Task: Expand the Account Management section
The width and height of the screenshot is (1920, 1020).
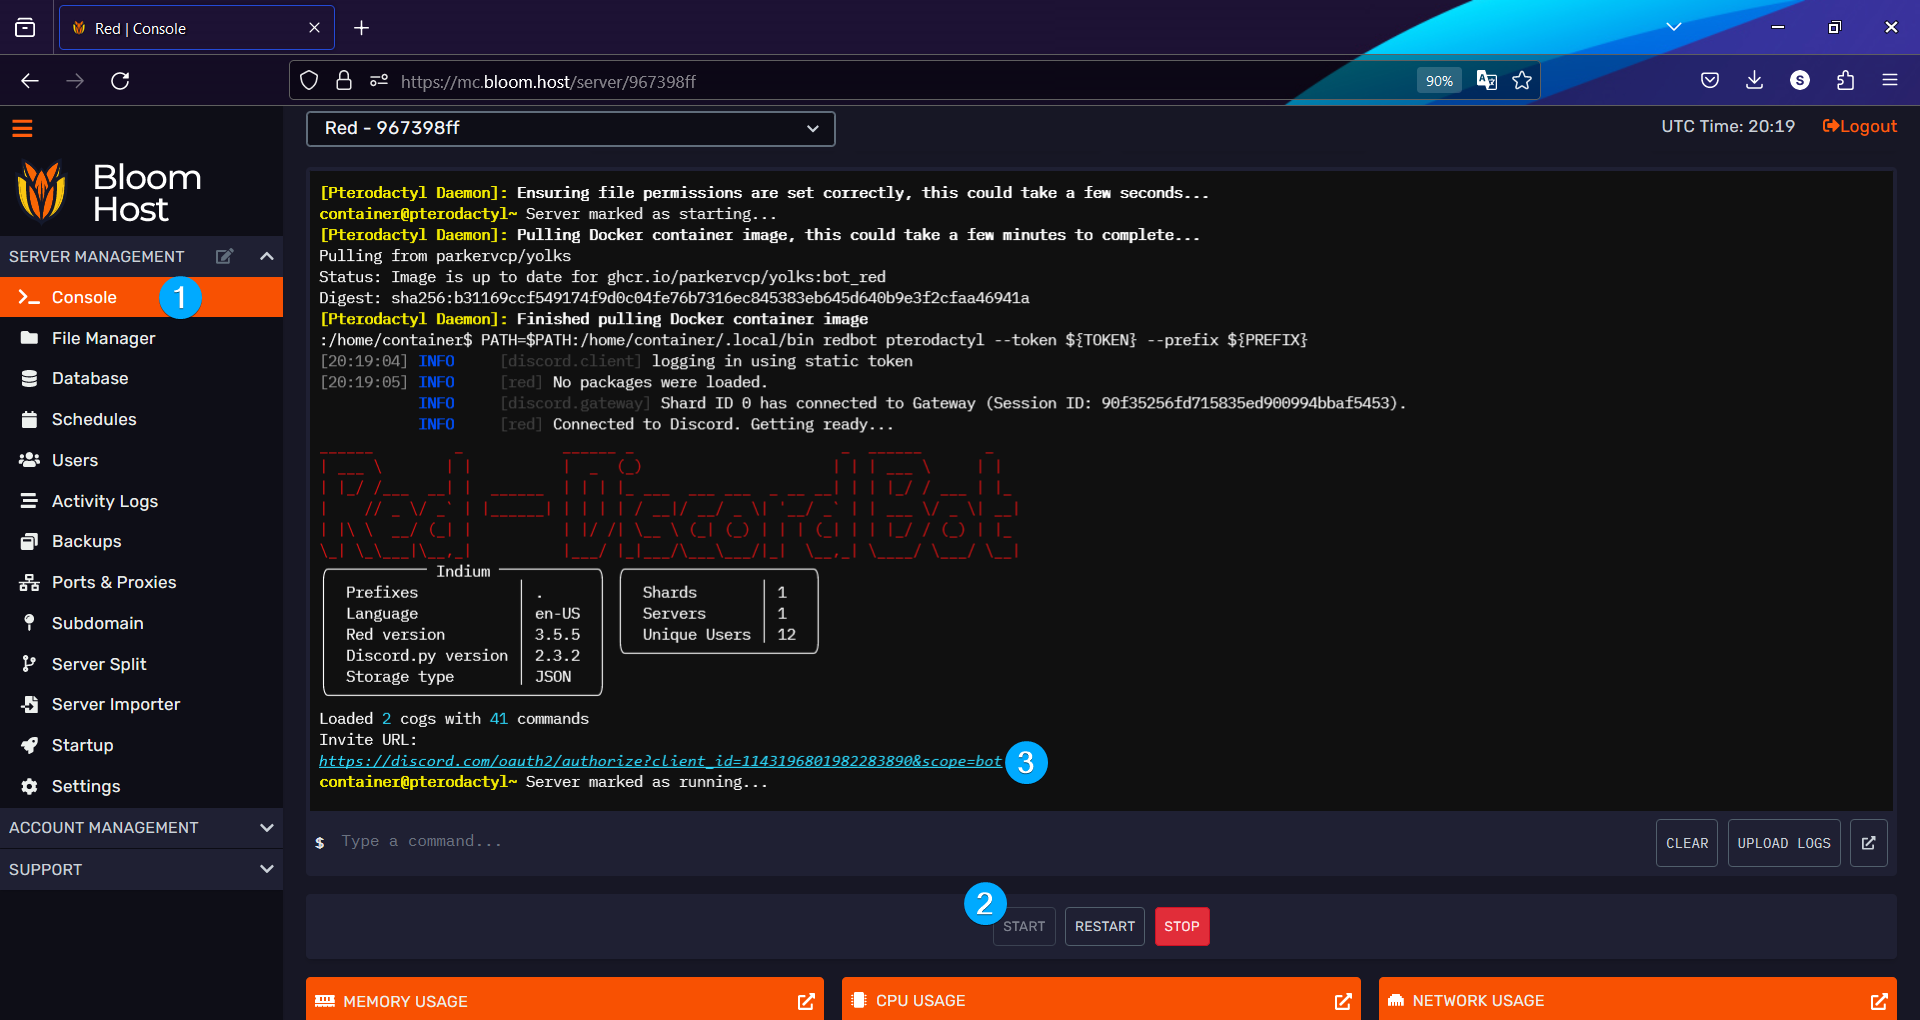Action: (141, 828)
